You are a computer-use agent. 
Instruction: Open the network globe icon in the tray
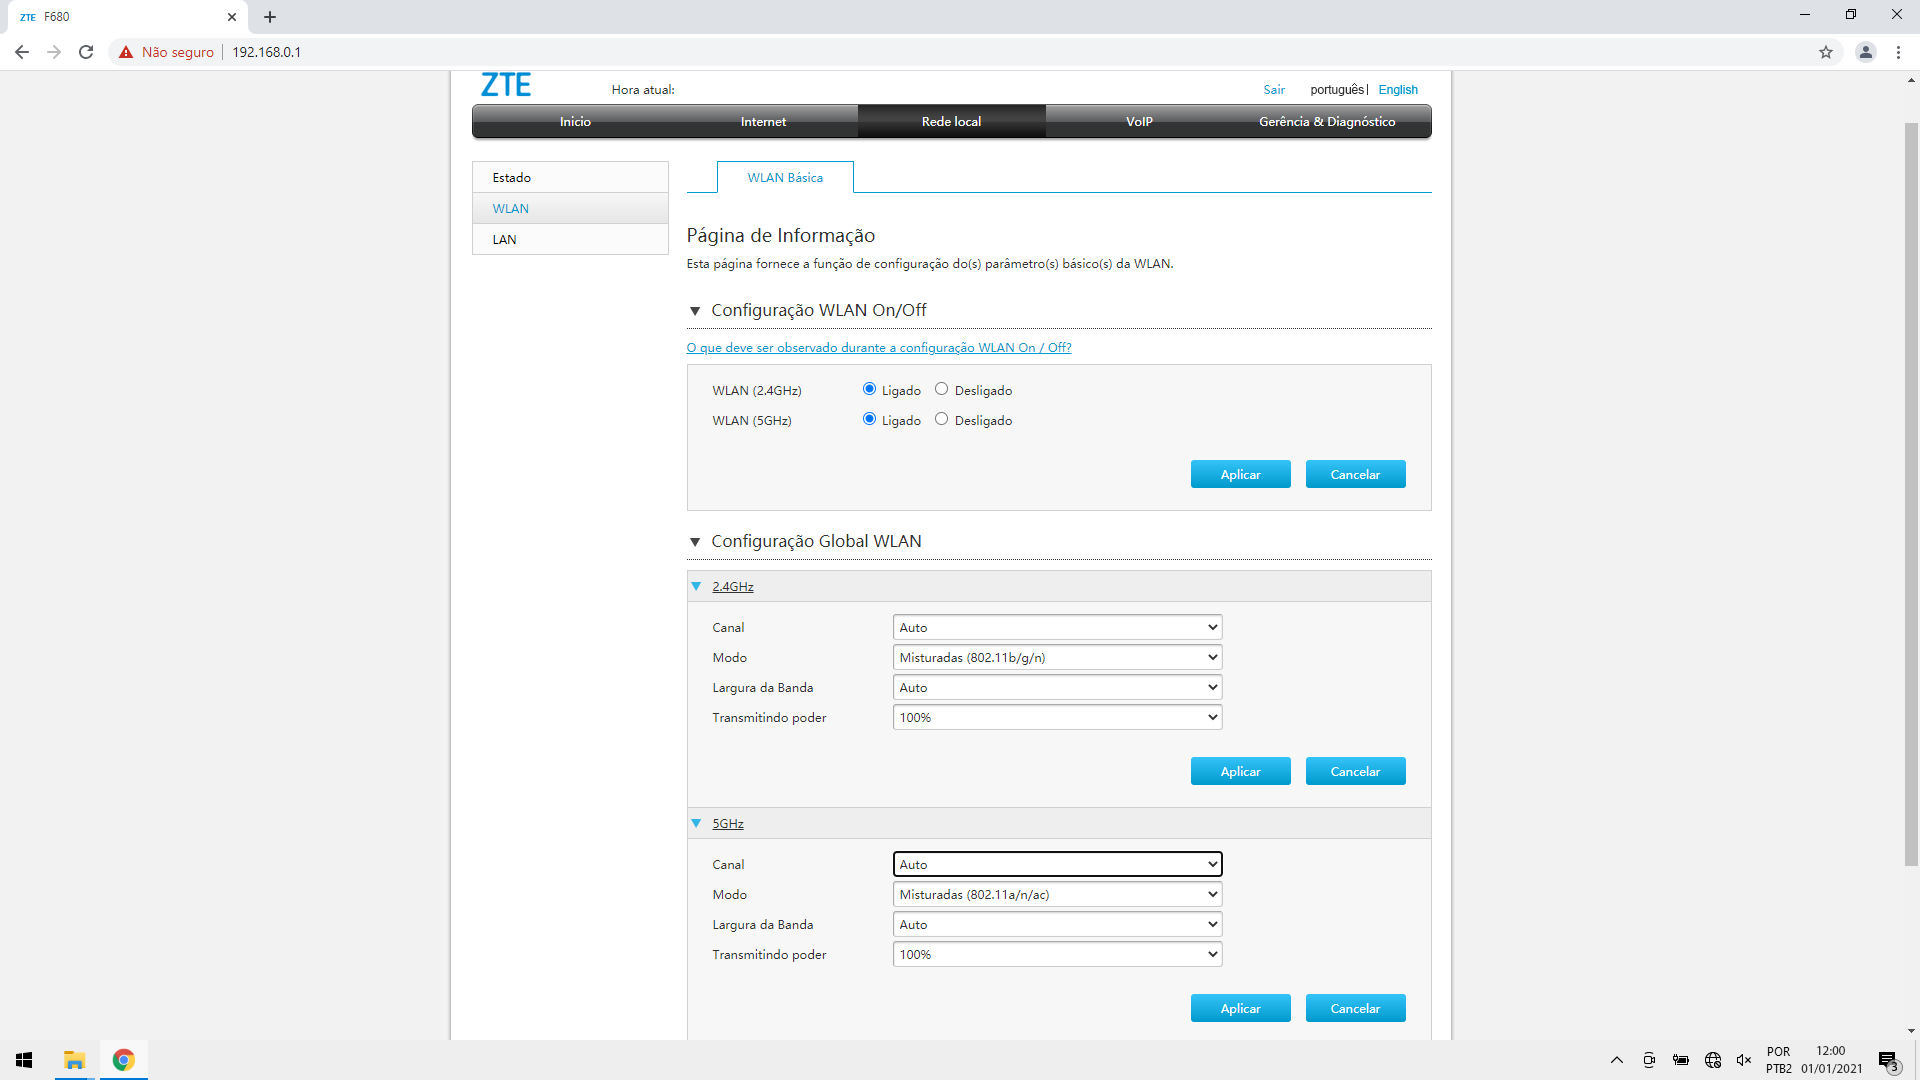(x=1713, y=1060)
